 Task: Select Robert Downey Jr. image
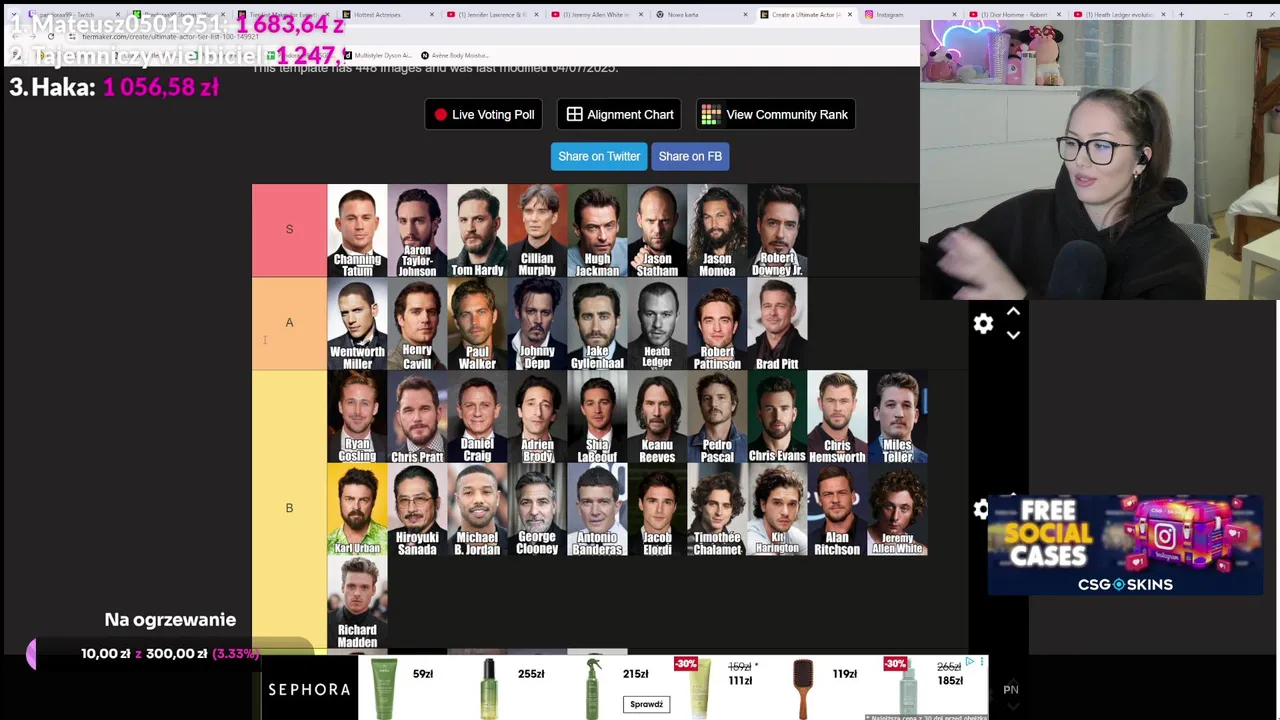coord(777,230)
